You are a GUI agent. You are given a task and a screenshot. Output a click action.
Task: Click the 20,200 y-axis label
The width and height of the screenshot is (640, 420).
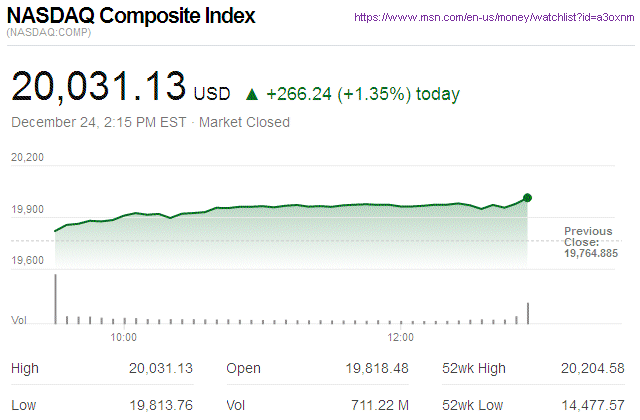pyautogui.click(x=27, y=157)
